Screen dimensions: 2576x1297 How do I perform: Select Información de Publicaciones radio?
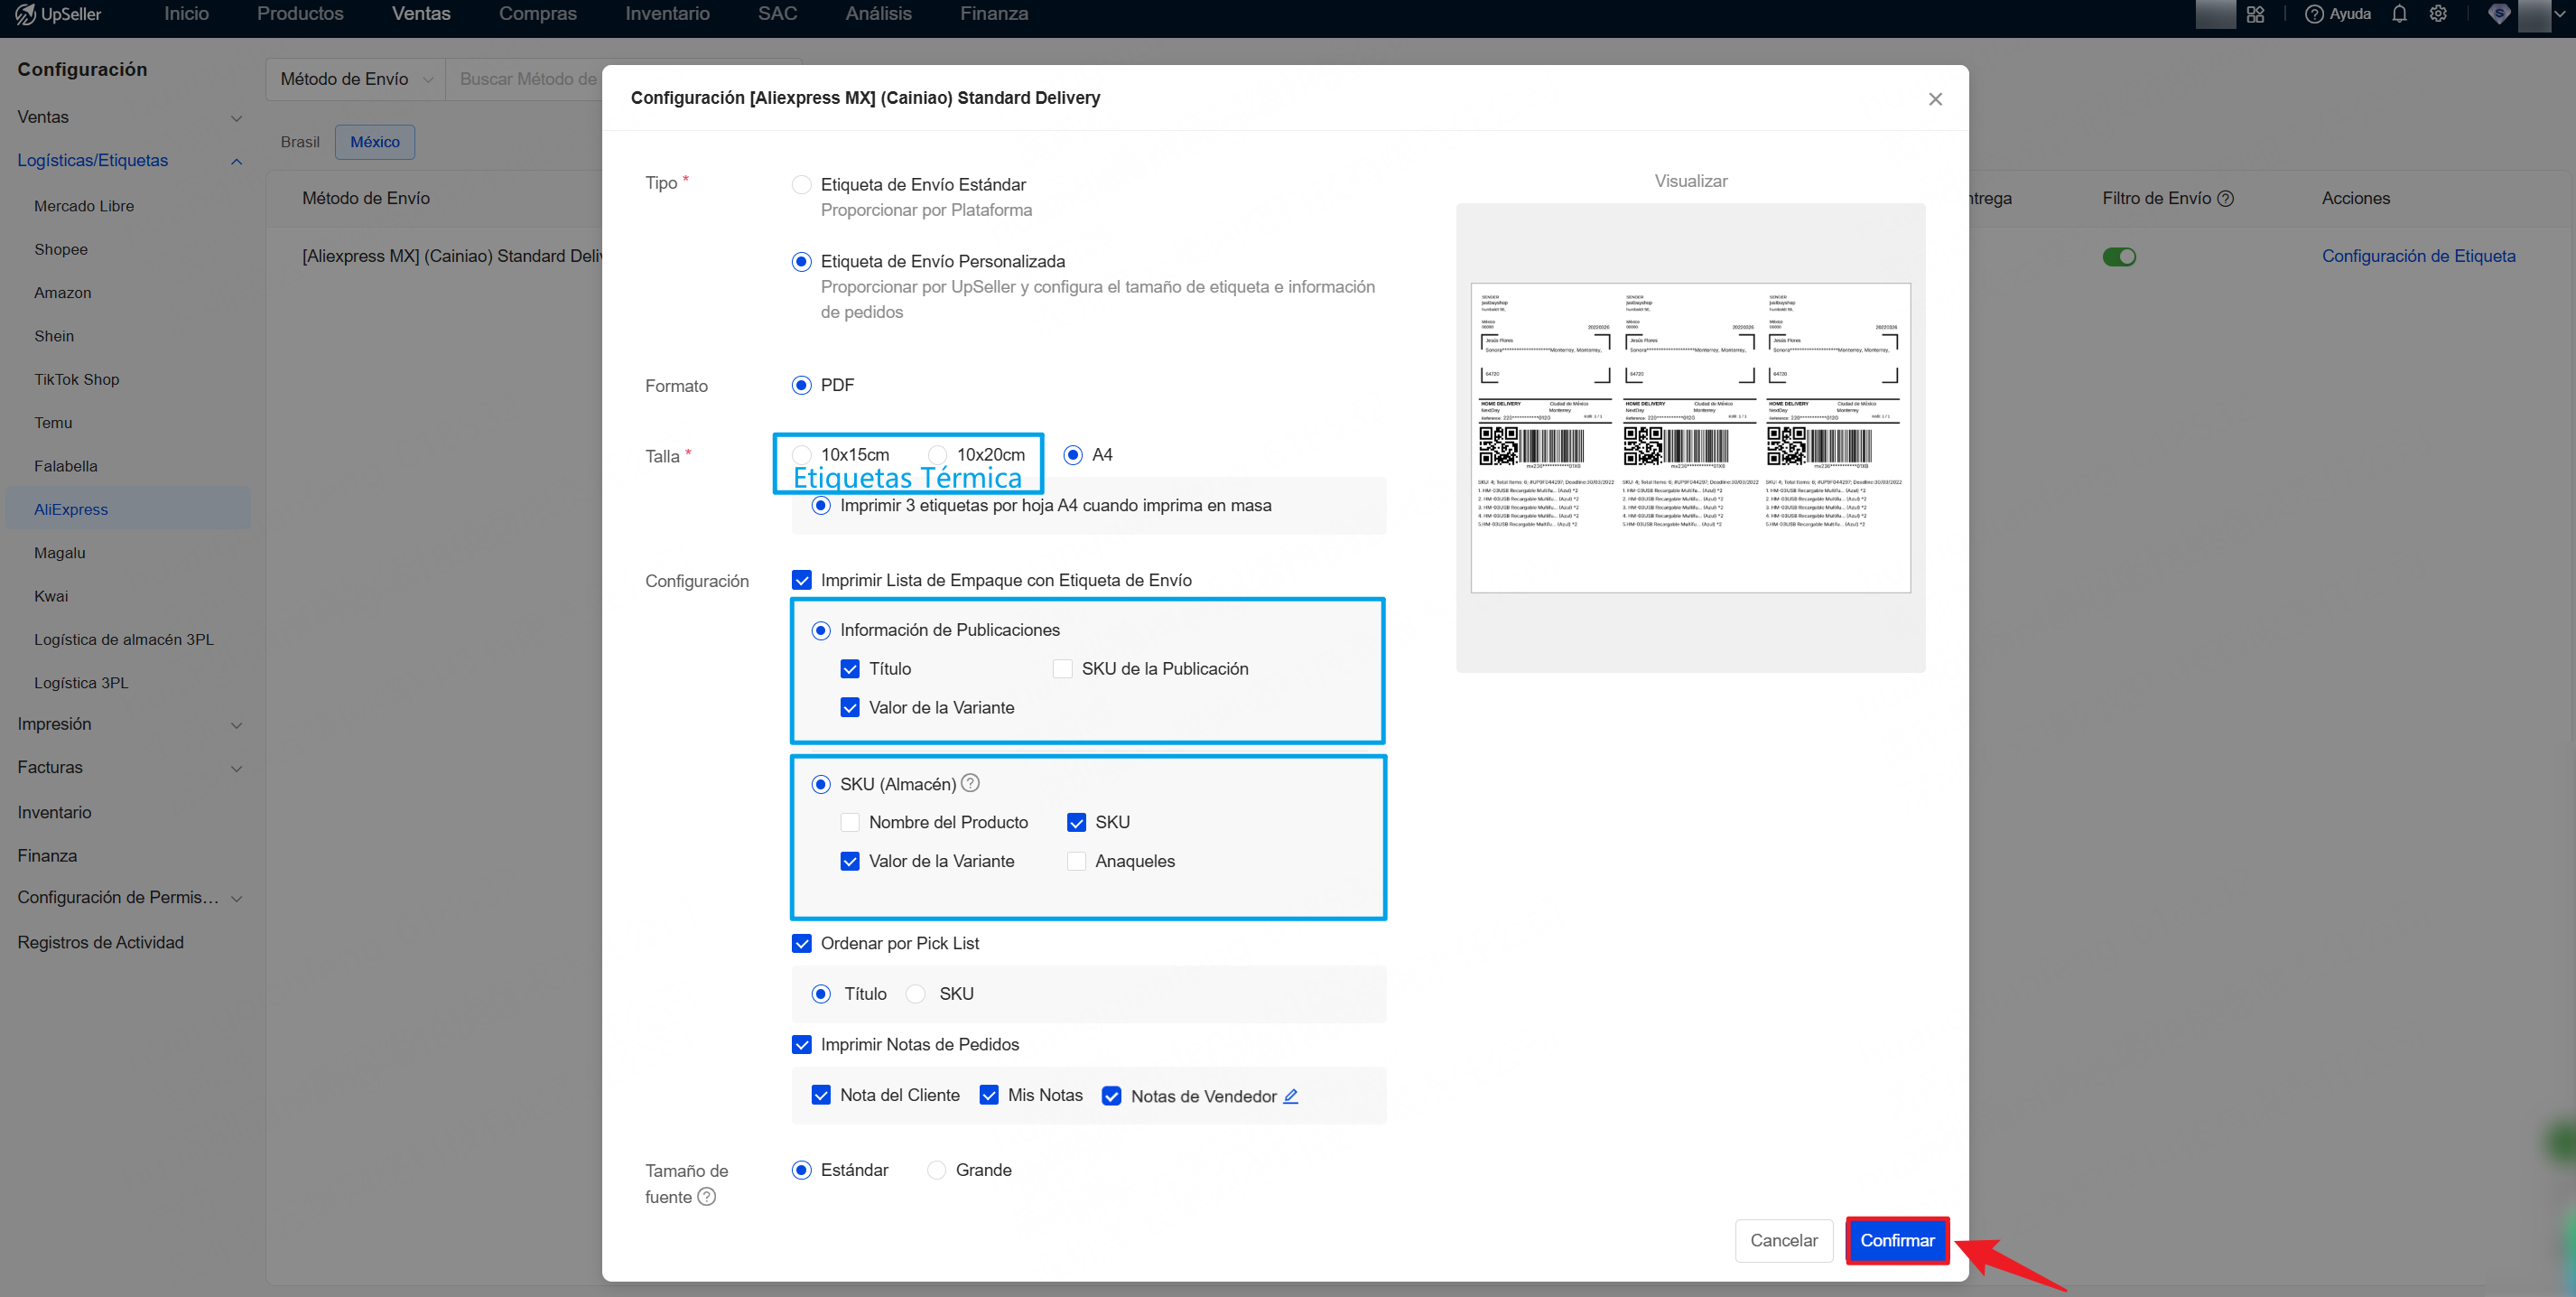(820, 630)
